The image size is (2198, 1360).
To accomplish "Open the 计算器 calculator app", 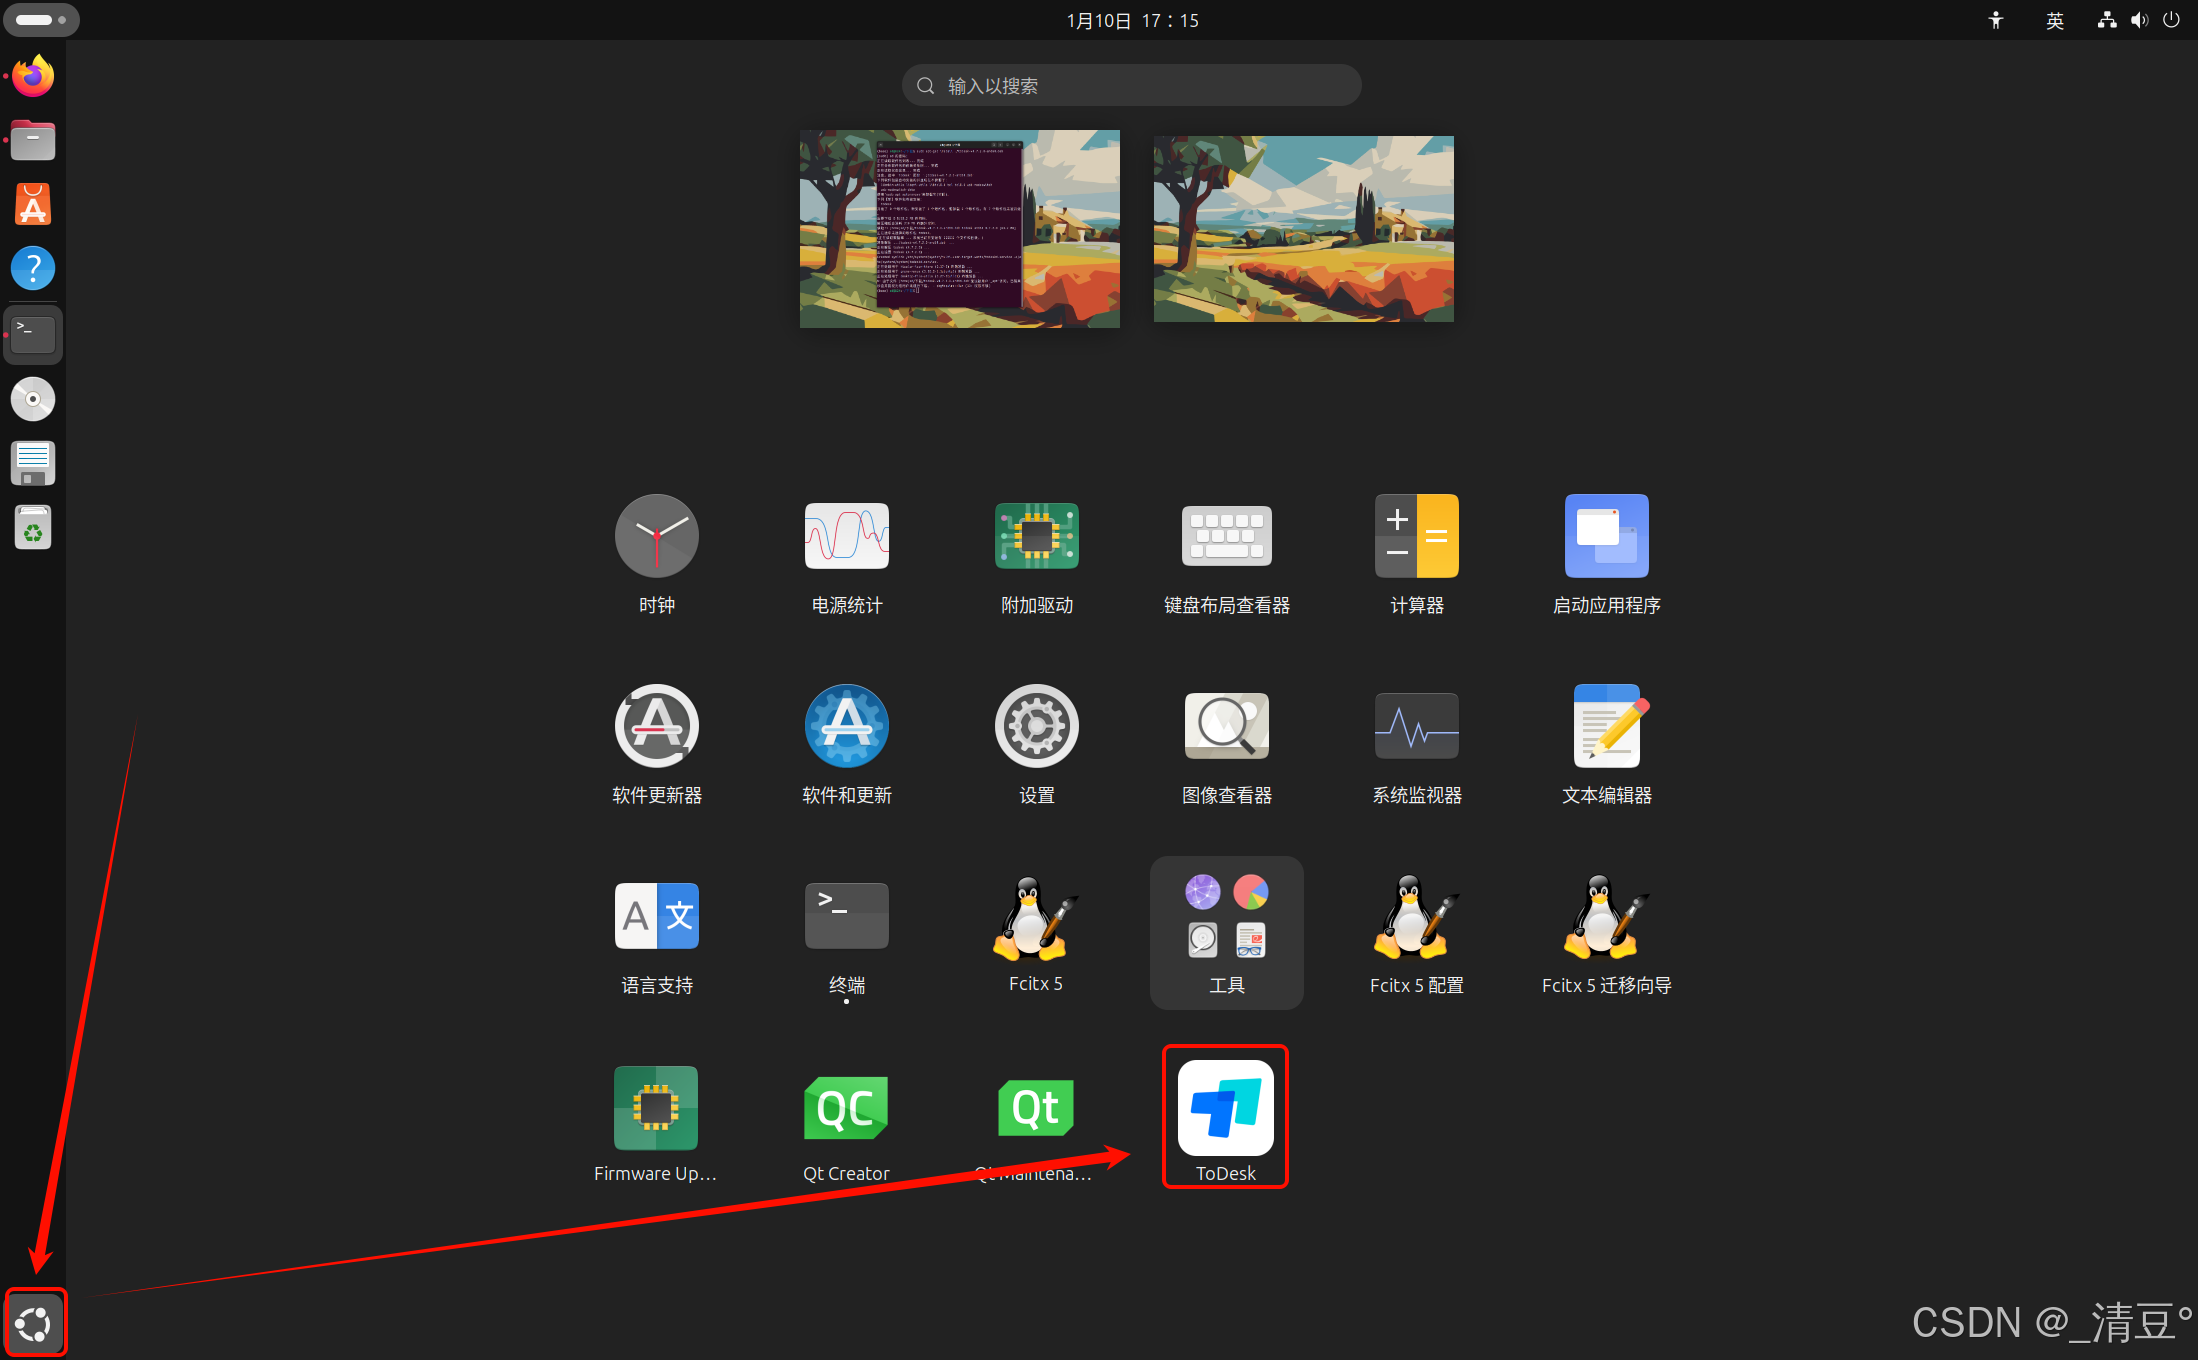I will pos(1416,538).
